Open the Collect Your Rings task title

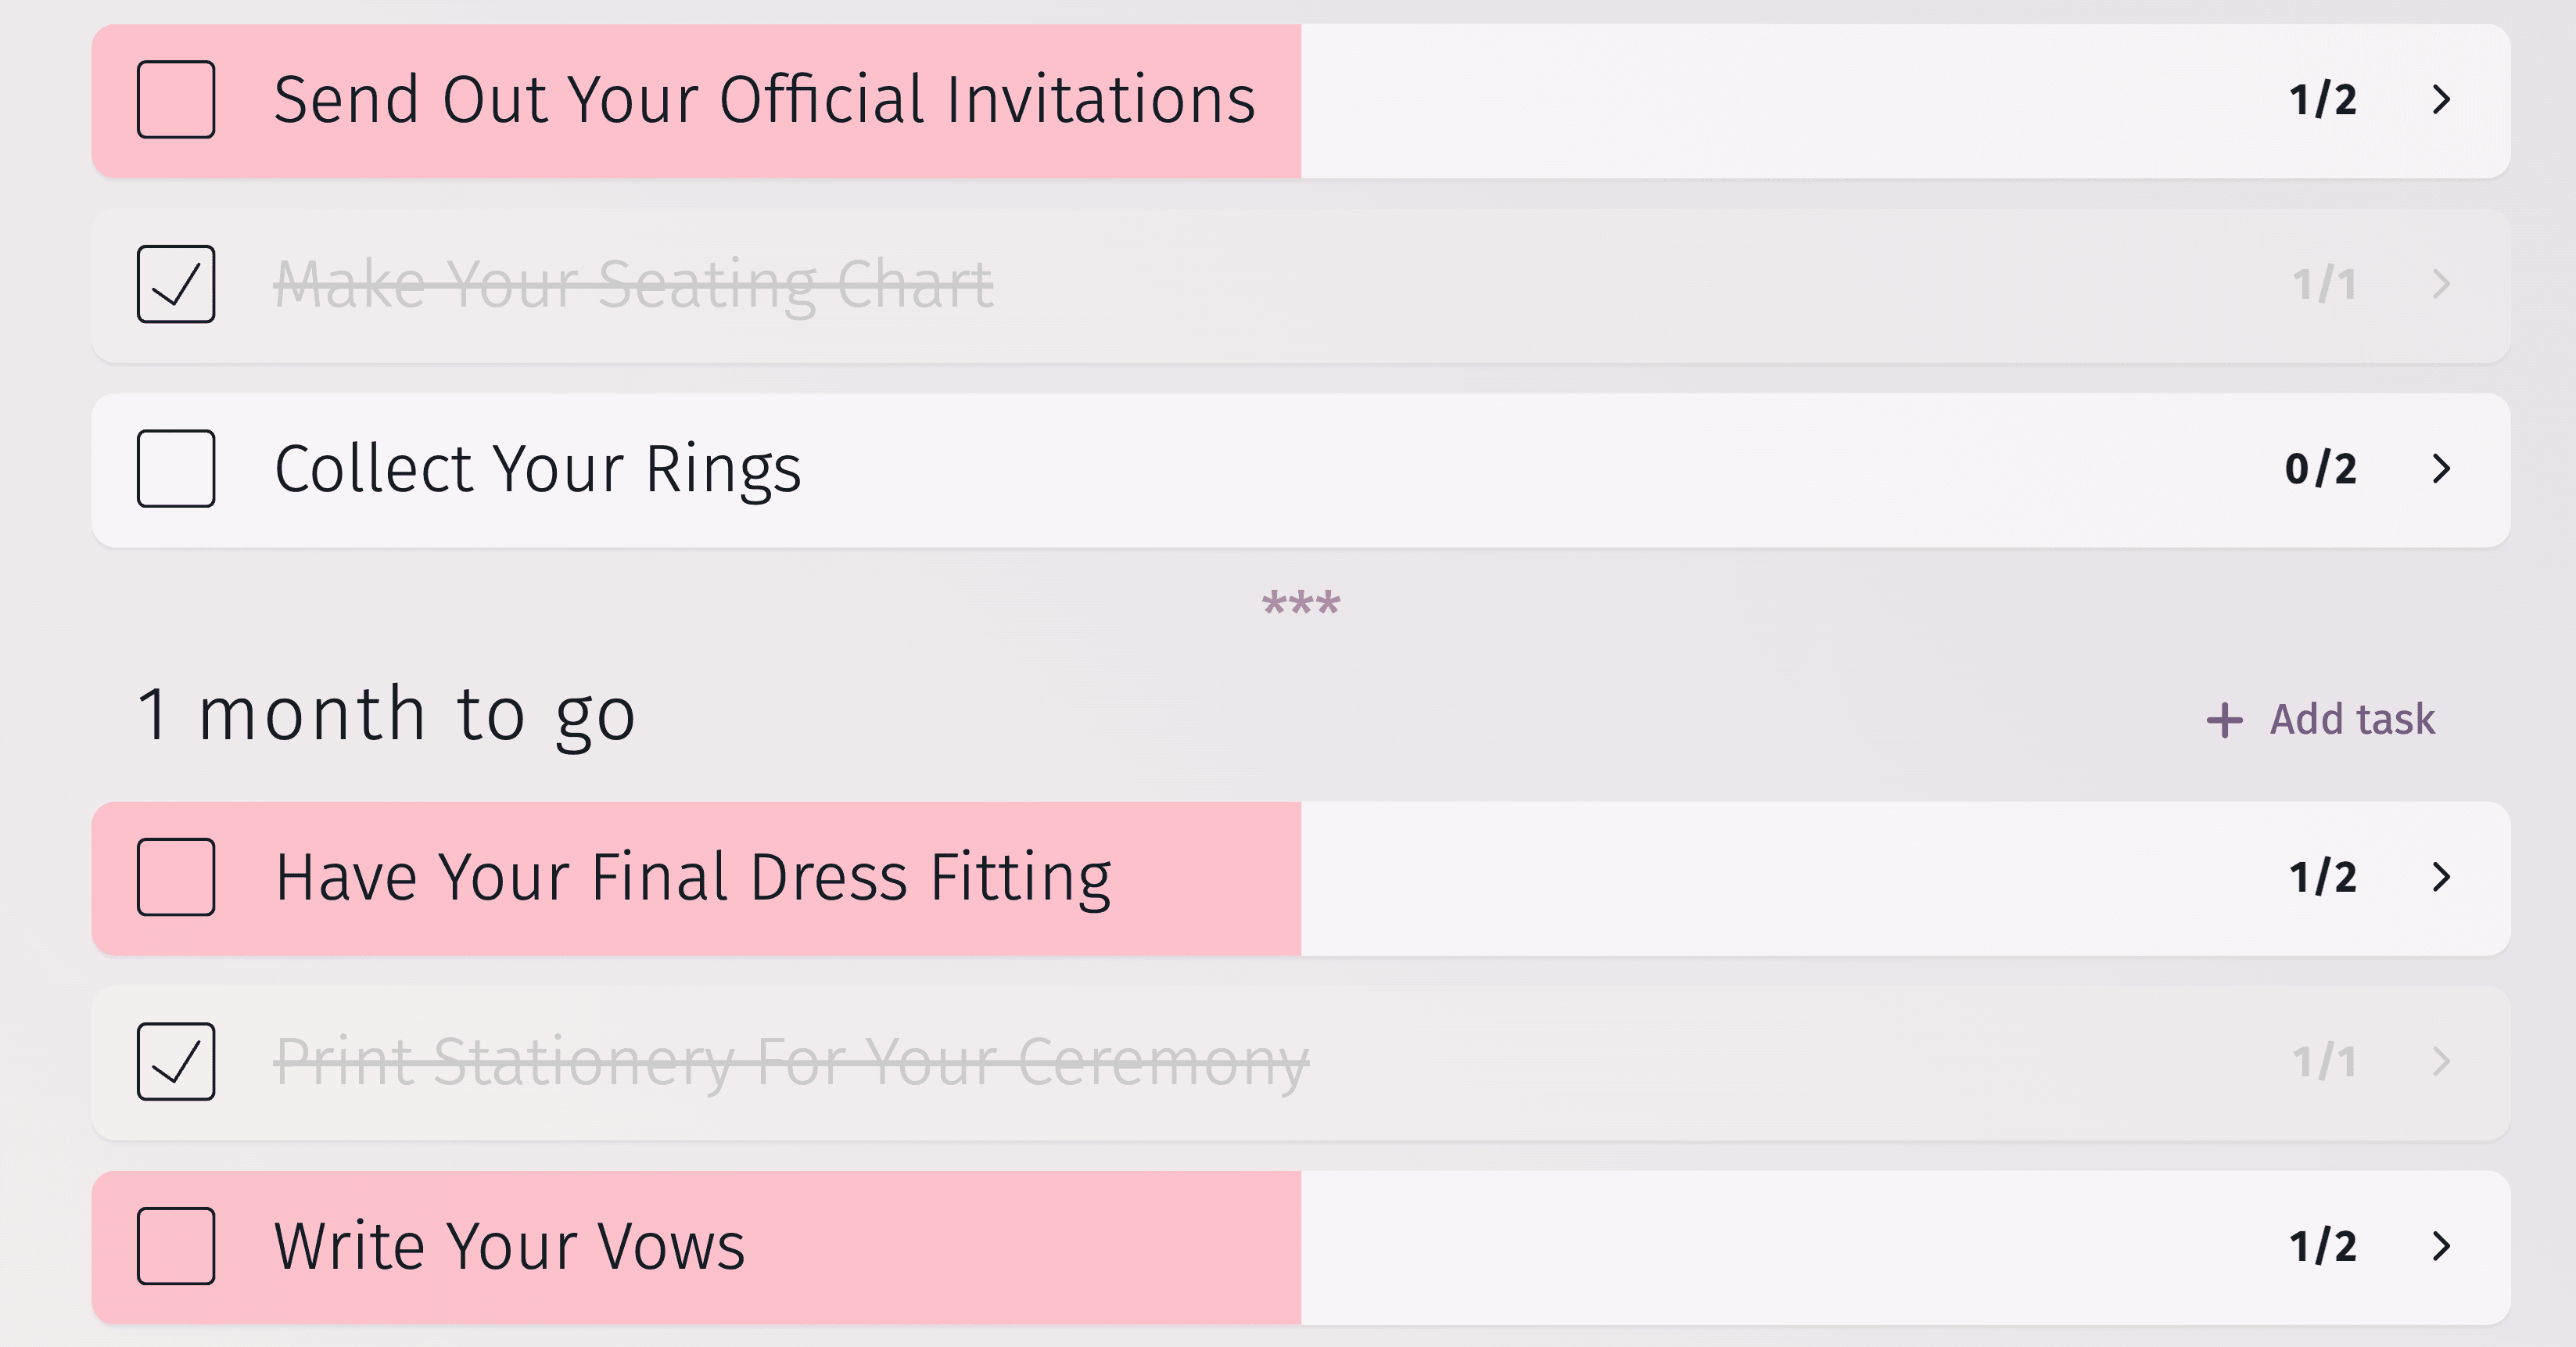point(538,469)
